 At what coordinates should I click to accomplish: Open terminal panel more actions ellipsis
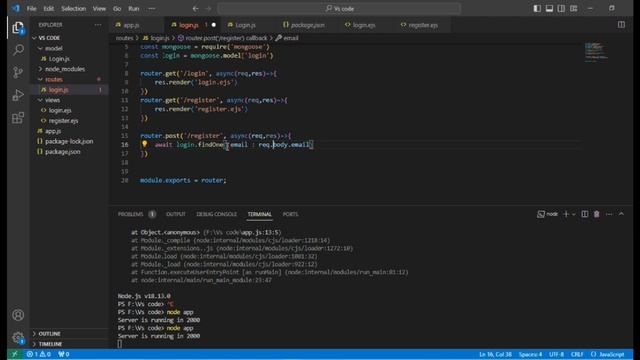coord(609,214)
